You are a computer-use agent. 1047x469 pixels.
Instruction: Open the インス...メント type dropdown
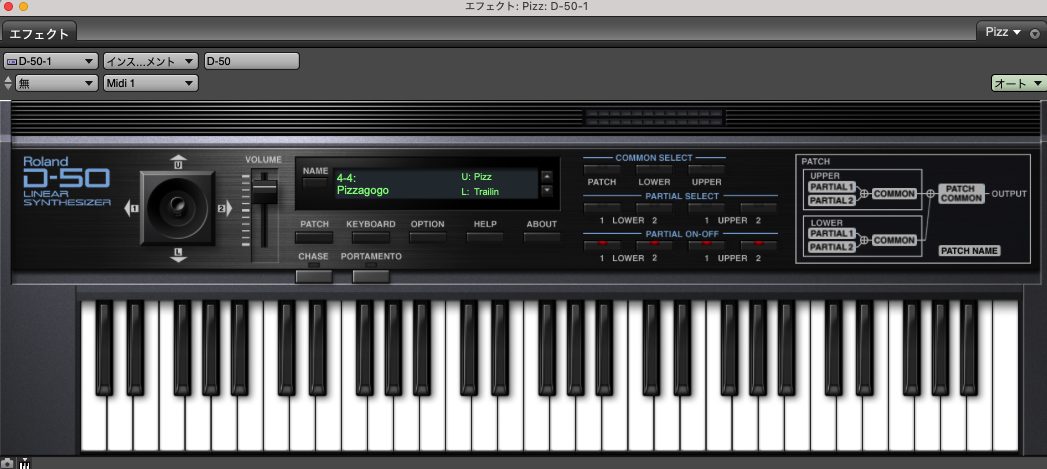(150, 61)
